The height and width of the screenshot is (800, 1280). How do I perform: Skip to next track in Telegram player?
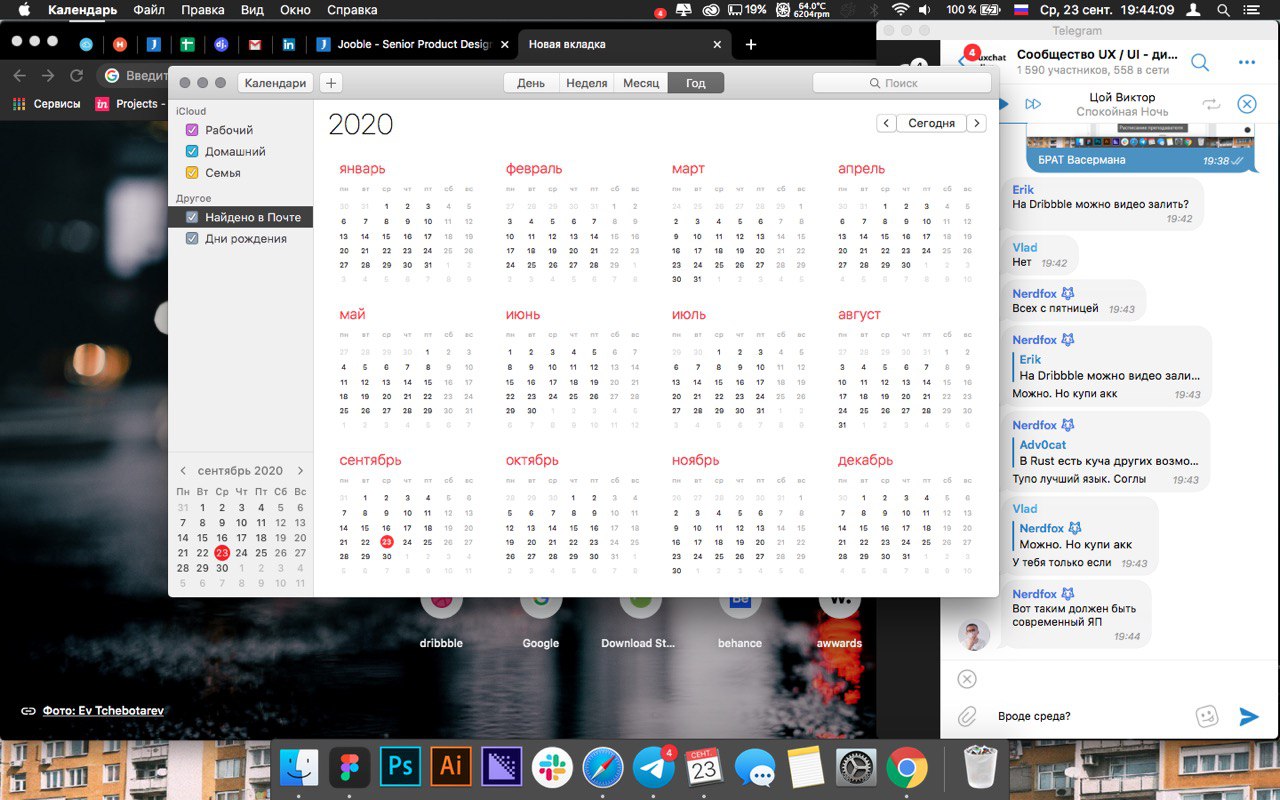(1034, 104)
